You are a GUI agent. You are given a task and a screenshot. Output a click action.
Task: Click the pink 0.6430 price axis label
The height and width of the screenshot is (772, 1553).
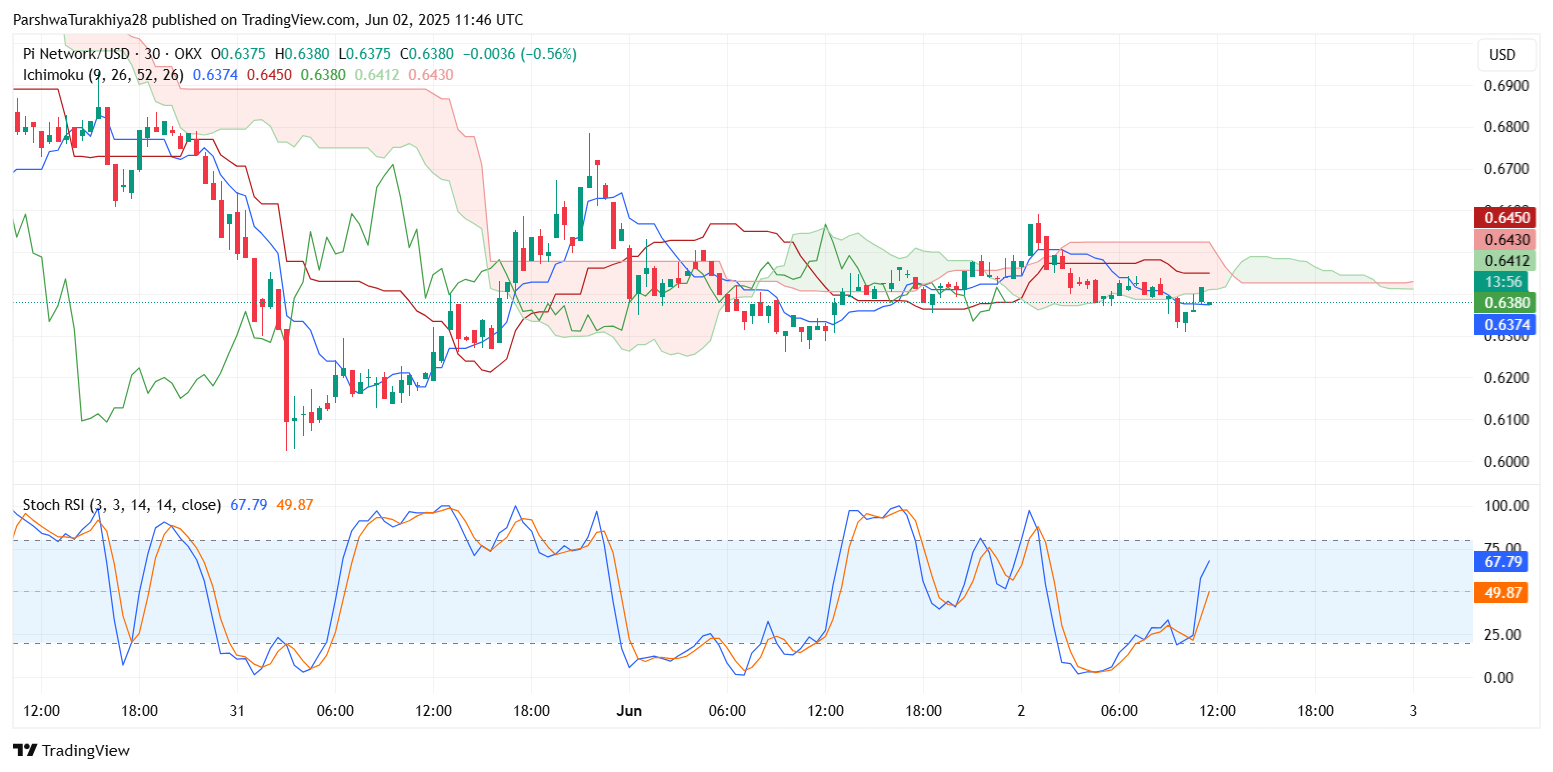click(x=1505, y=240)
